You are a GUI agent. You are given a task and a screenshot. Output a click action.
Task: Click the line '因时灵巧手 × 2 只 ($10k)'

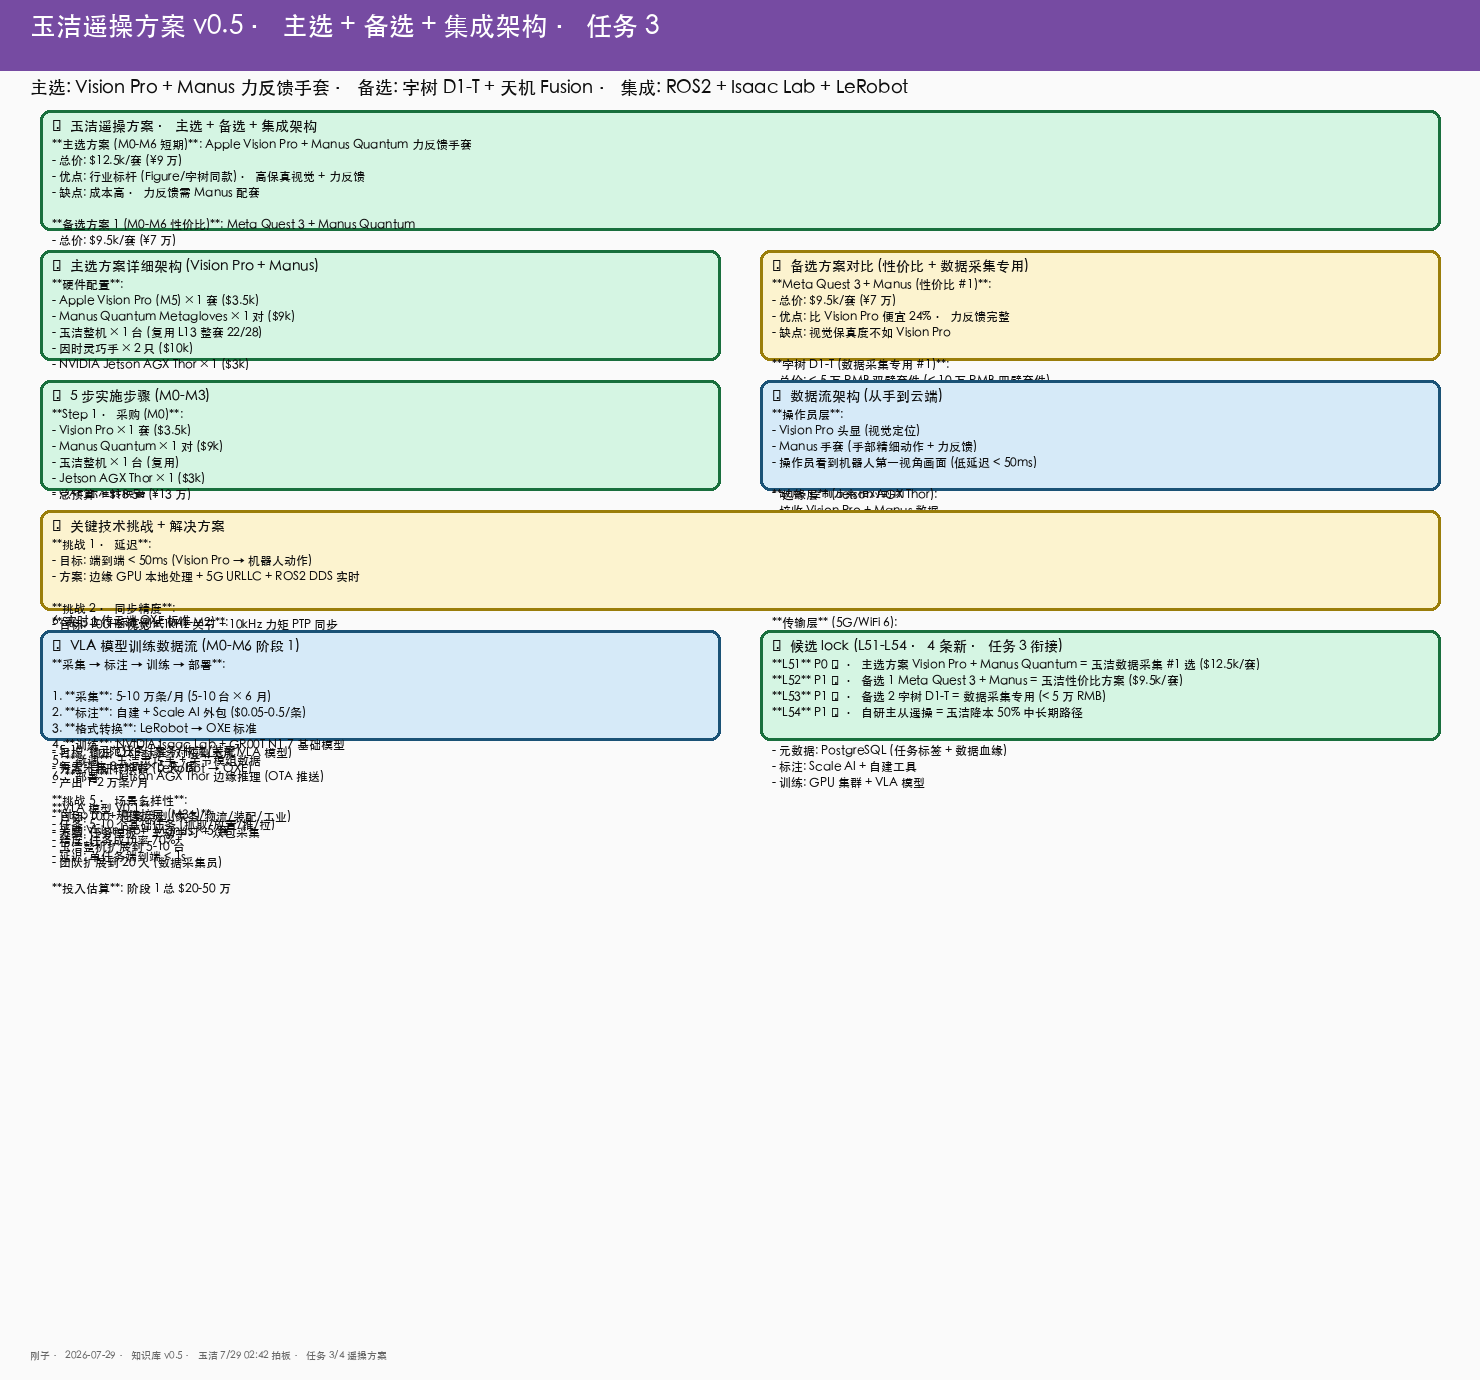pyautogui.click(x=122, y=348)
